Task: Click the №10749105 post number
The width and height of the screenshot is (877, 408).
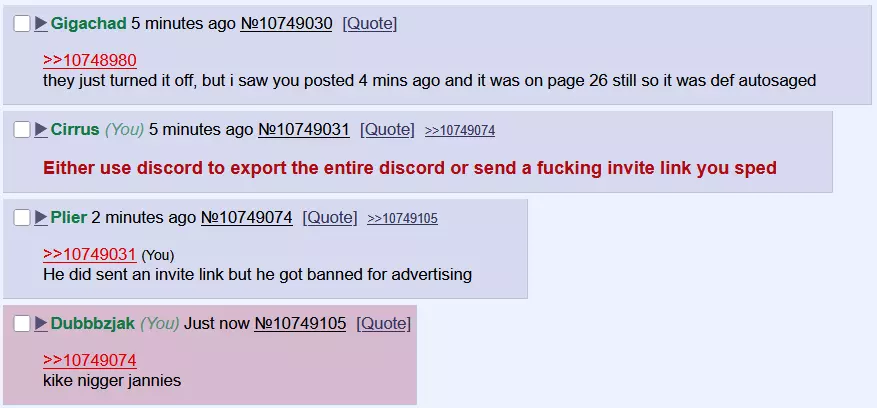Action: [300, 323]
